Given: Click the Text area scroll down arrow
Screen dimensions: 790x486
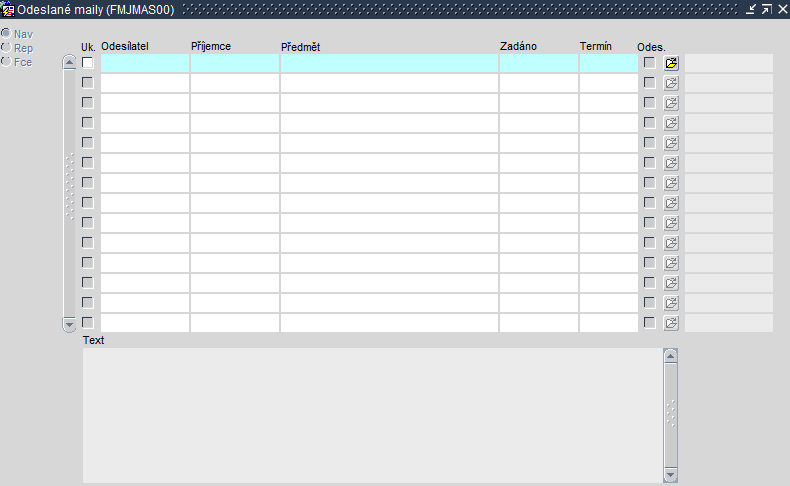Looking at the screenshot, I should [x=671, y=474].
